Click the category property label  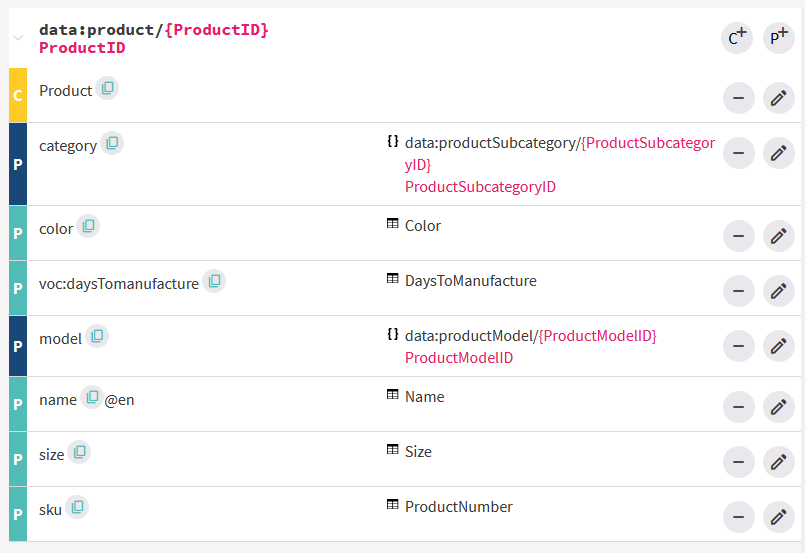coord(68,146)
